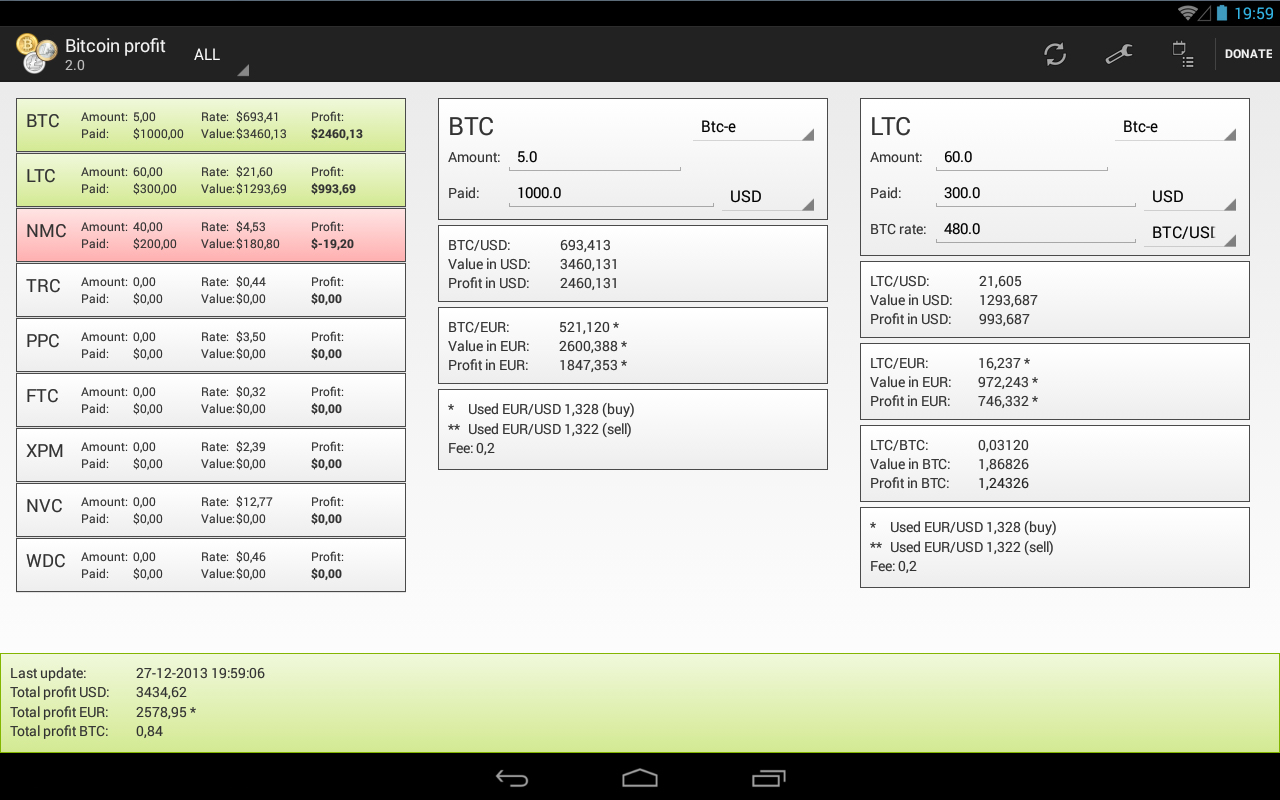Tap the Wi-Fi status icon
This screenshot has width=1280, height=800.
1188,13
